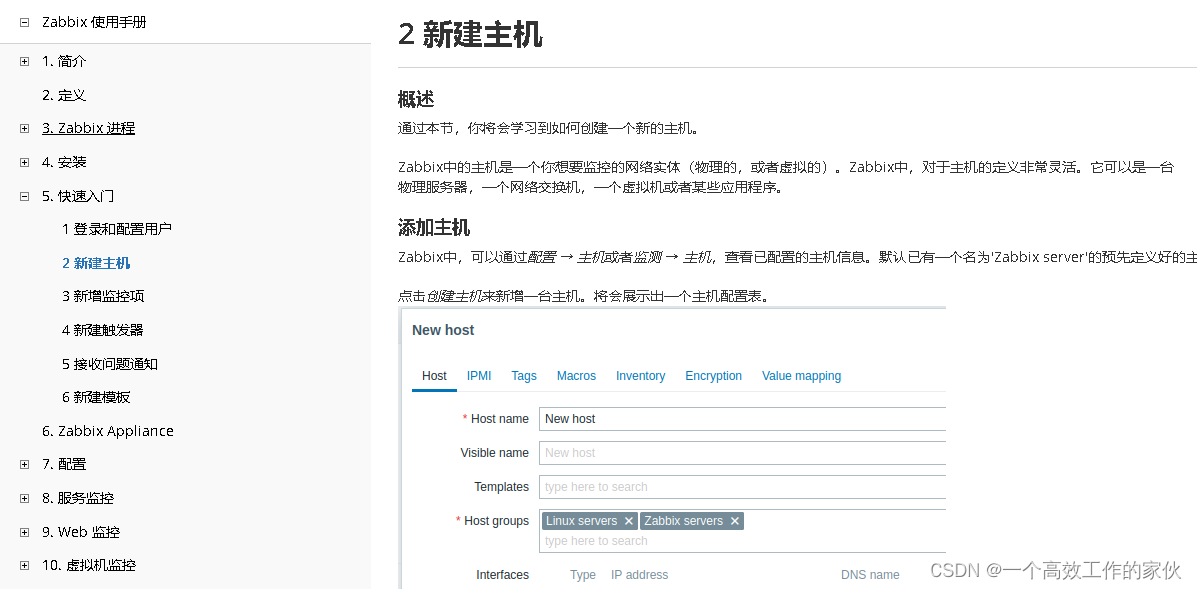Image resolution: width=1197 pixels, height=589 pixels.
Task: Click the 添加主机 section heading
Action: 434,227
